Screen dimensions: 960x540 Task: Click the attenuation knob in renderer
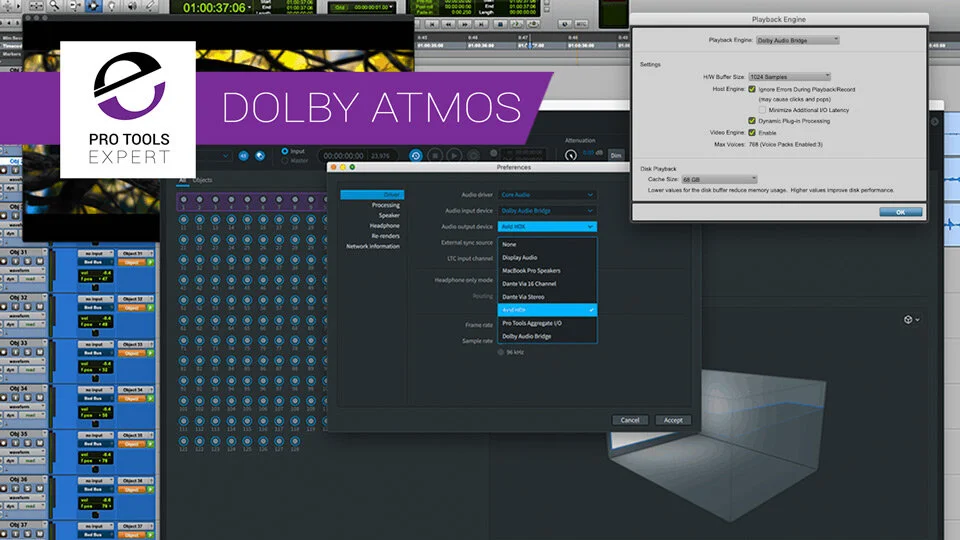click(571, 156)
